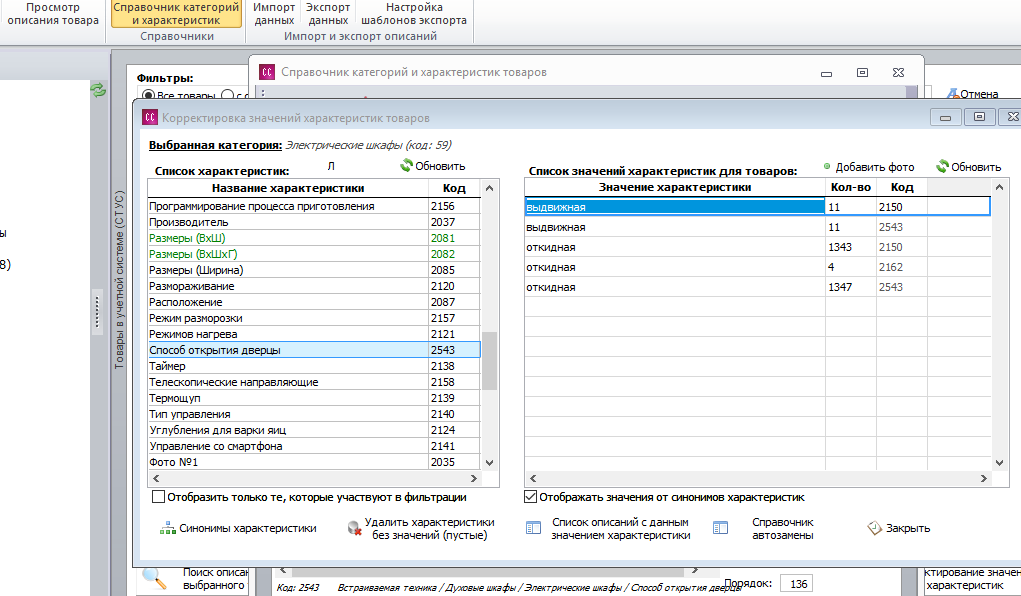Click the 'Значение характеристики' column header
The image size is (1021, 596).
pos(675,187)
